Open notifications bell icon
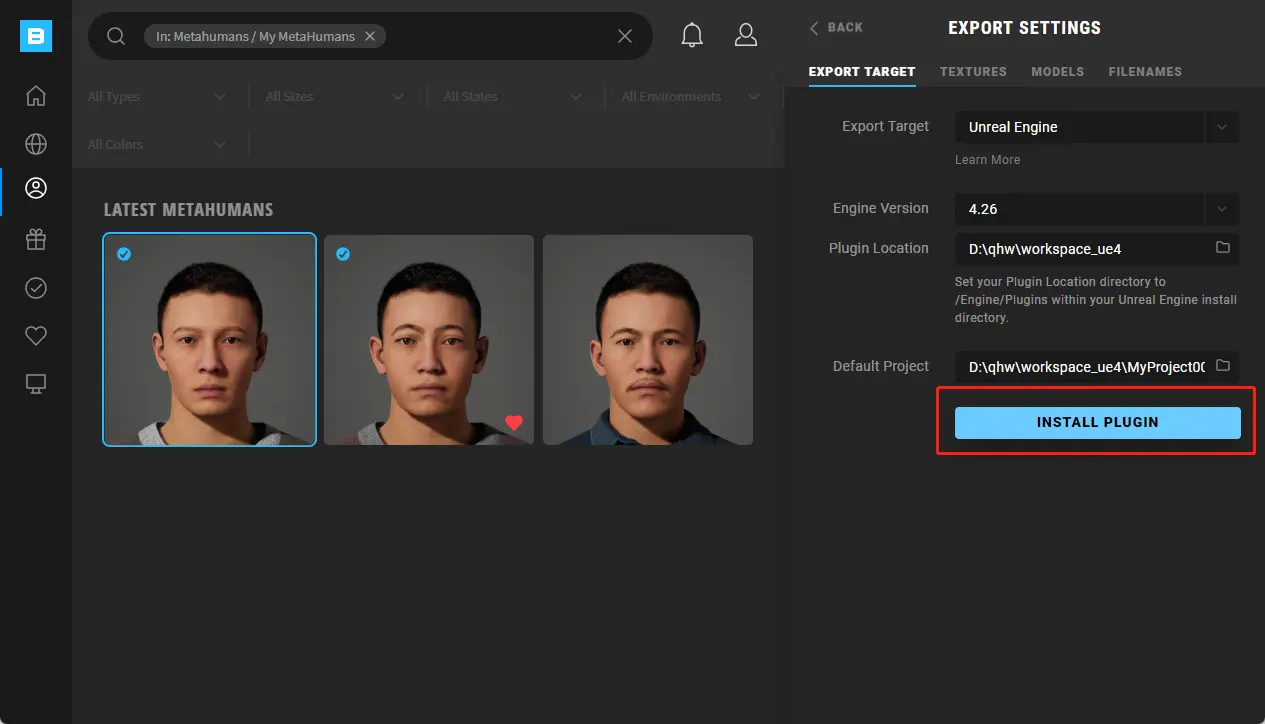This screenshot has height=724, width=1265. (x=692, y=36)
